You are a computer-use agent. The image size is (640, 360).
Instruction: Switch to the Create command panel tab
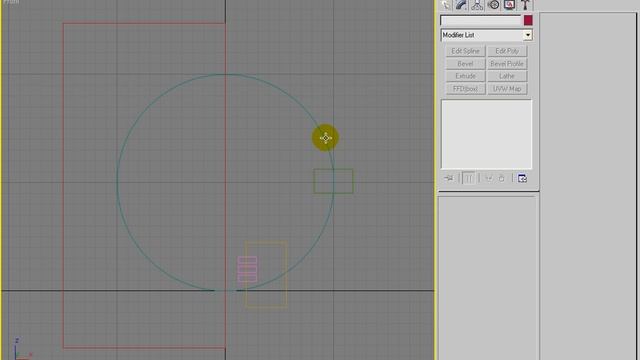[x=446, y=4]
